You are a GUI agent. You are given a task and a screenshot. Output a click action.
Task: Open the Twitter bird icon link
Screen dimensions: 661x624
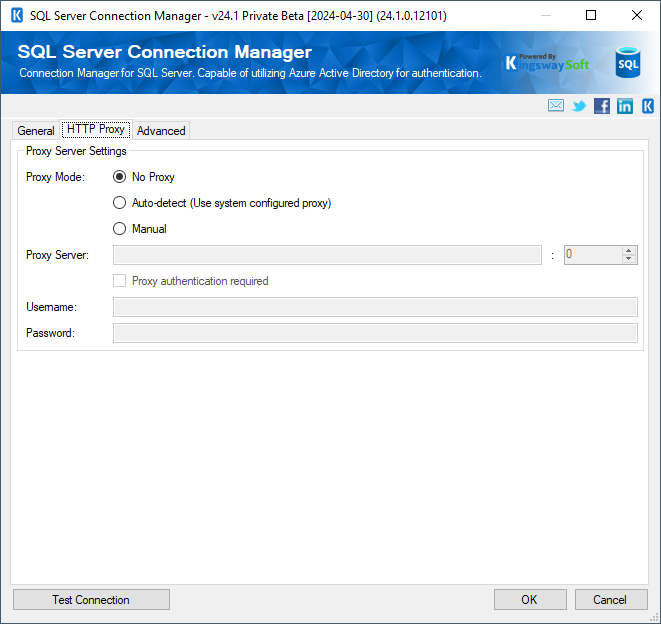578,106
